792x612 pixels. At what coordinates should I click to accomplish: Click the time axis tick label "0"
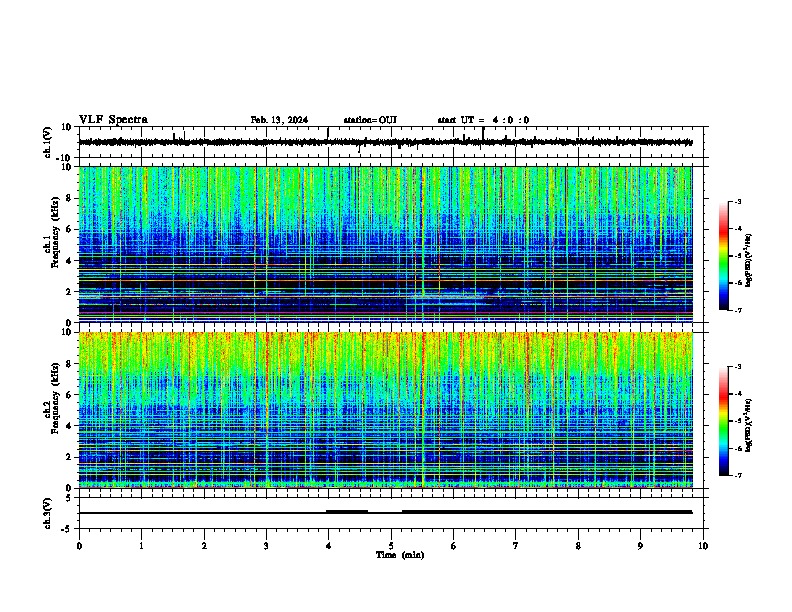pyautogui.click(x=79, y=546)
